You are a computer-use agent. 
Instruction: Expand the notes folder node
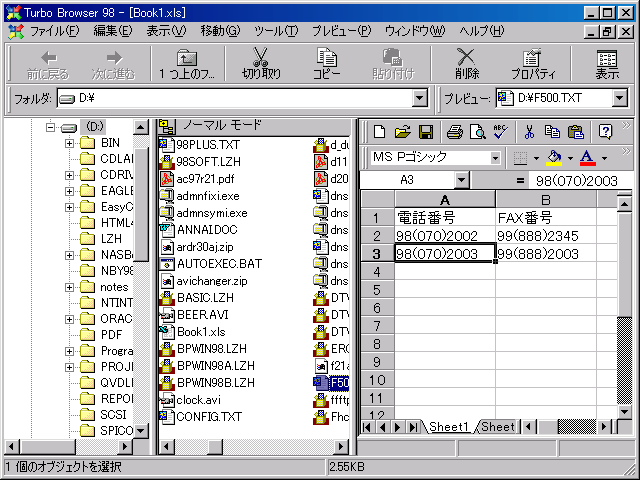[69, 287]
